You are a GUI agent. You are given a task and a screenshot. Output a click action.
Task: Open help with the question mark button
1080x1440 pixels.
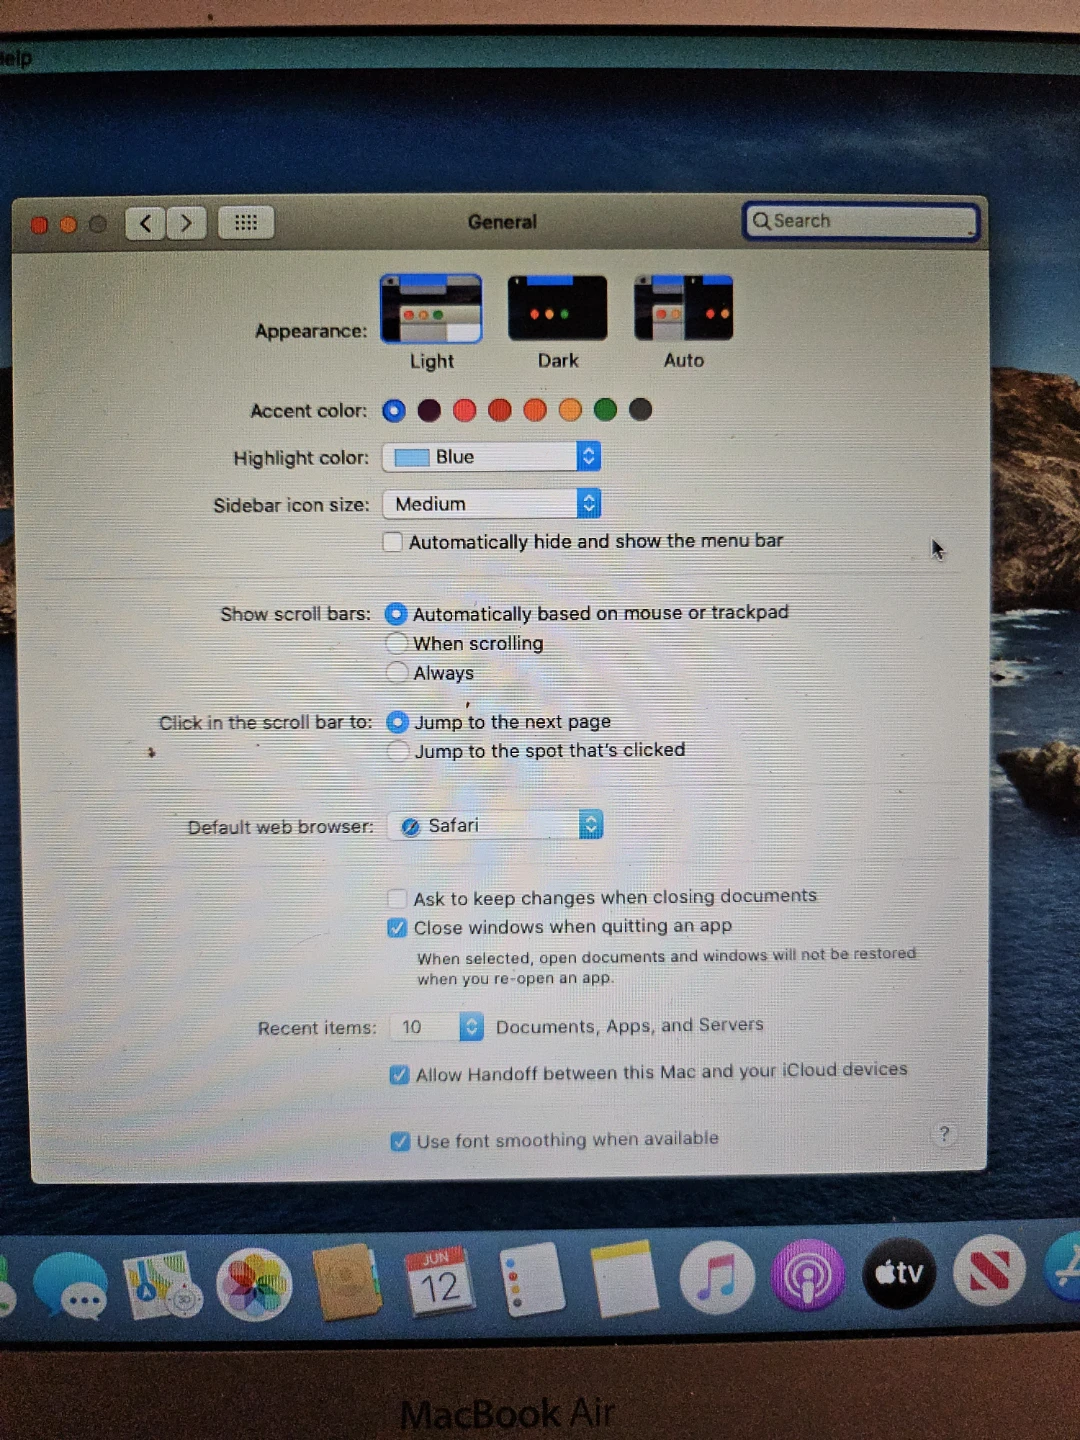[943, 1134]
